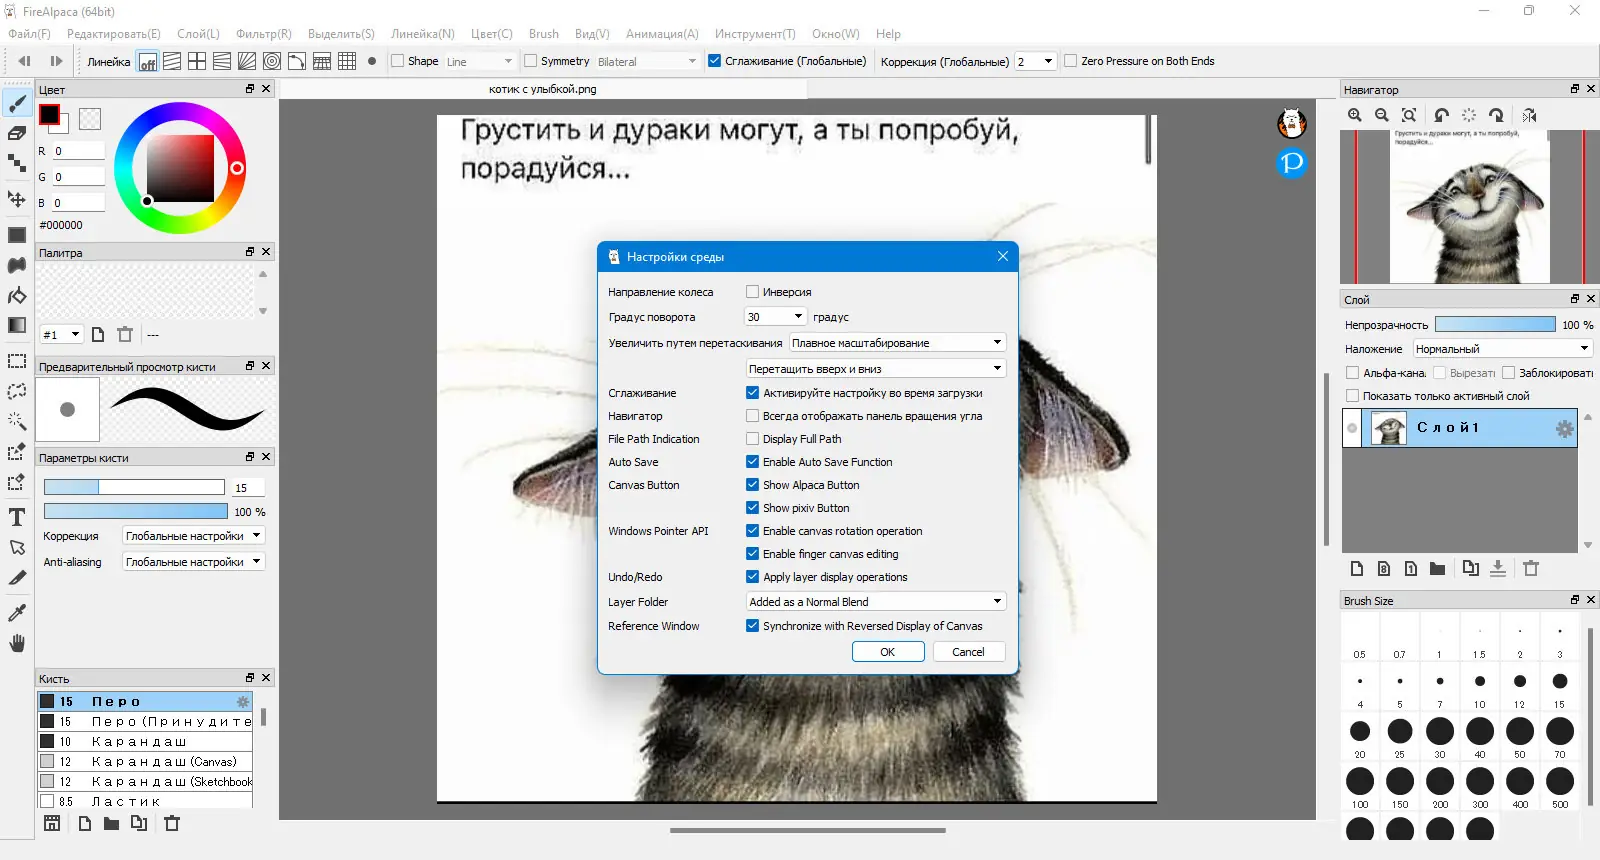Pick the Eyedropper tool
Image resolution: width=1600 pixels, height=860 pixels.
(x=17, y=613)
